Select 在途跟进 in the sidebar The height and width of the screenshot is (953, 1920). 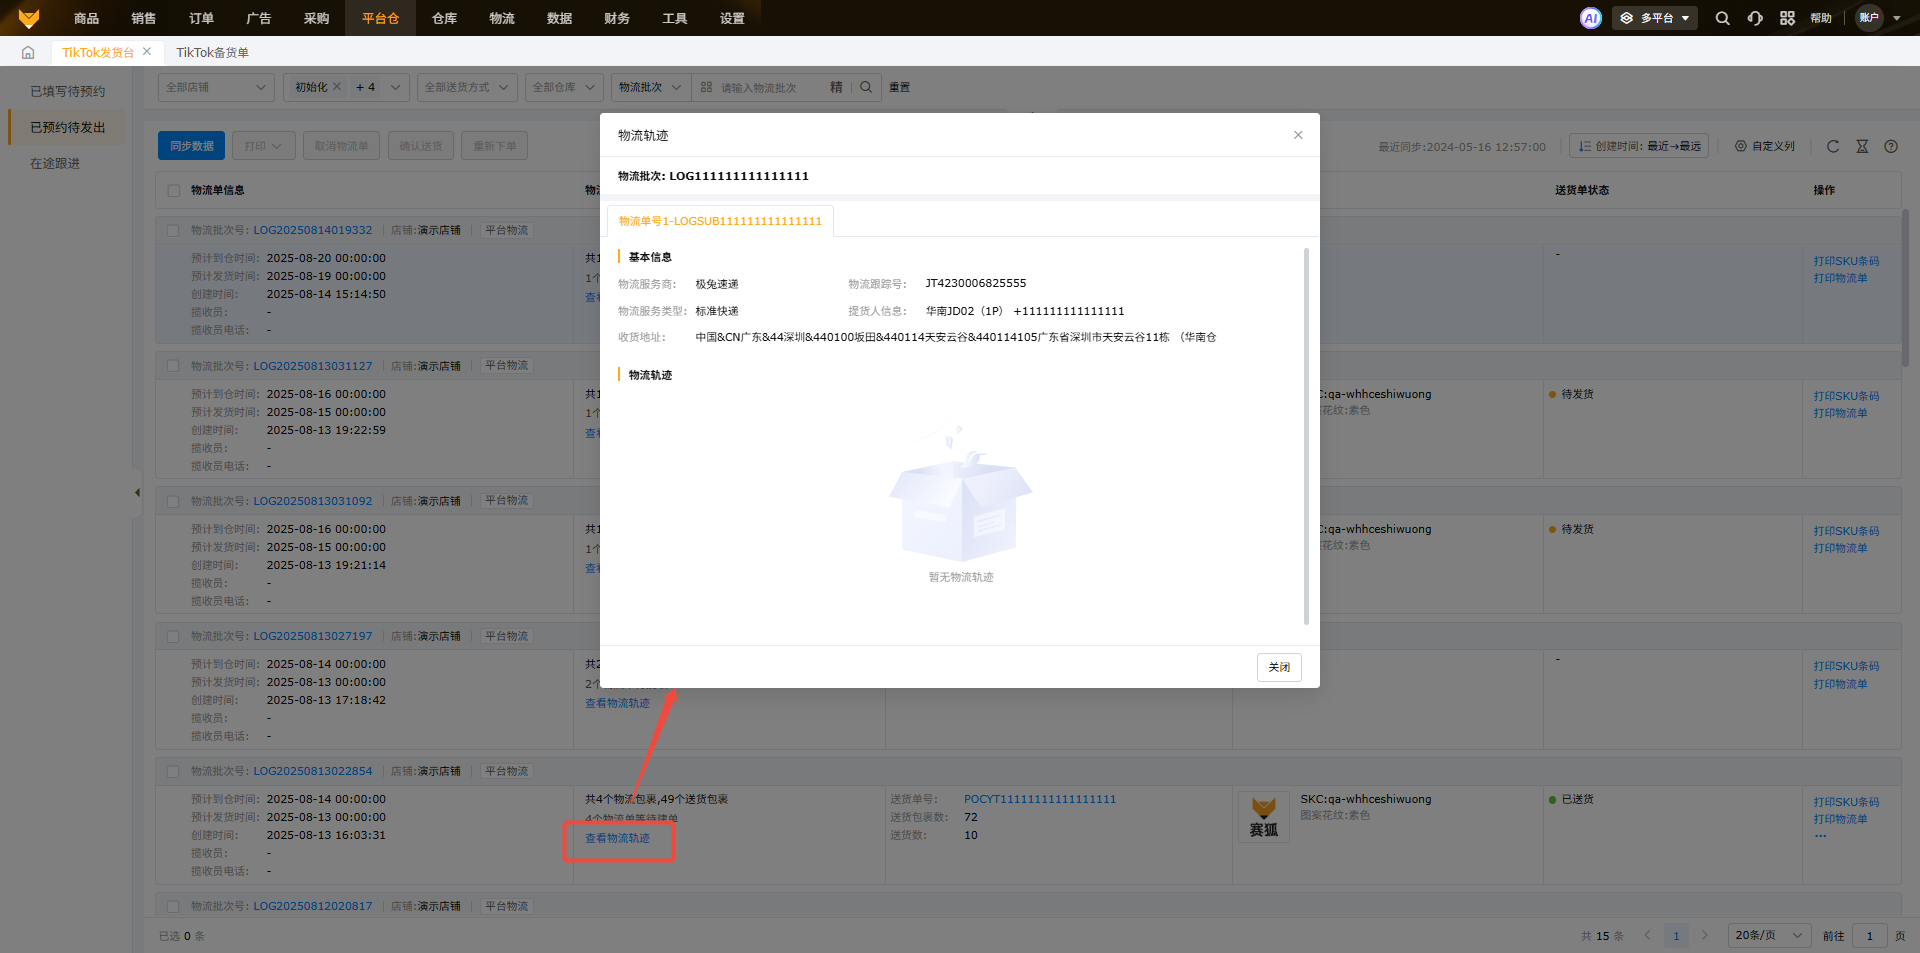[x=55, y=163]
